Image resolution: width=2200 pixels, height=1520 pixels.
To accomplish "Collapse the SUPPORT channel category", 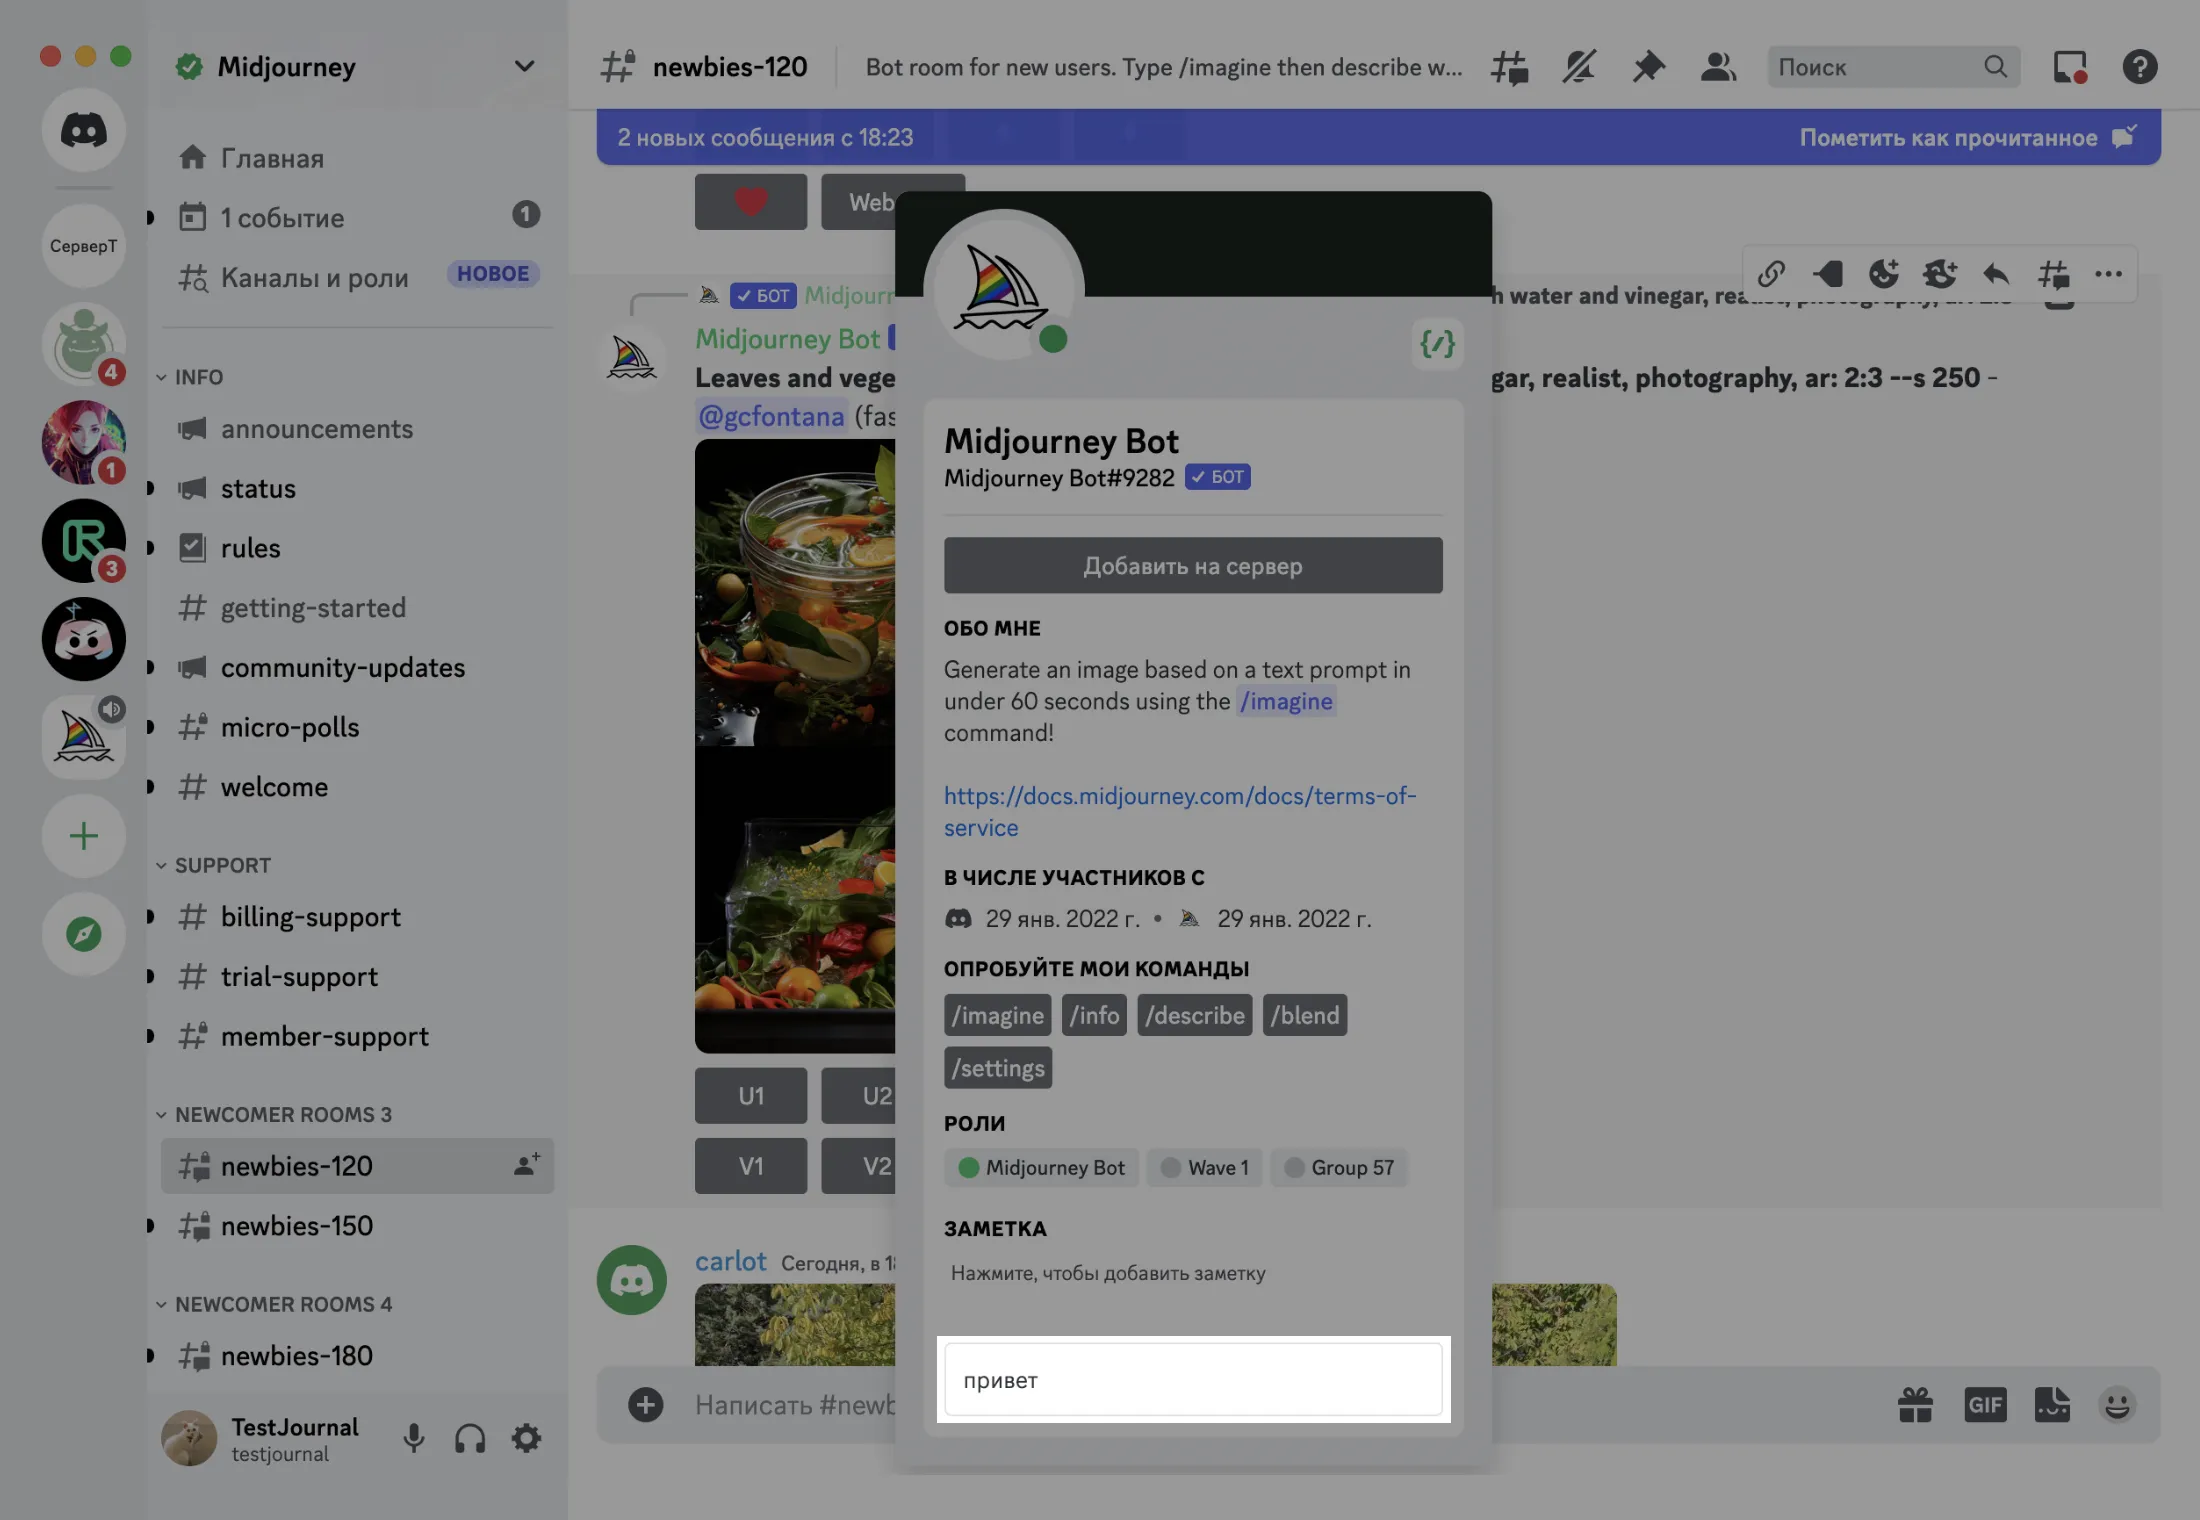I will point(213,865).
